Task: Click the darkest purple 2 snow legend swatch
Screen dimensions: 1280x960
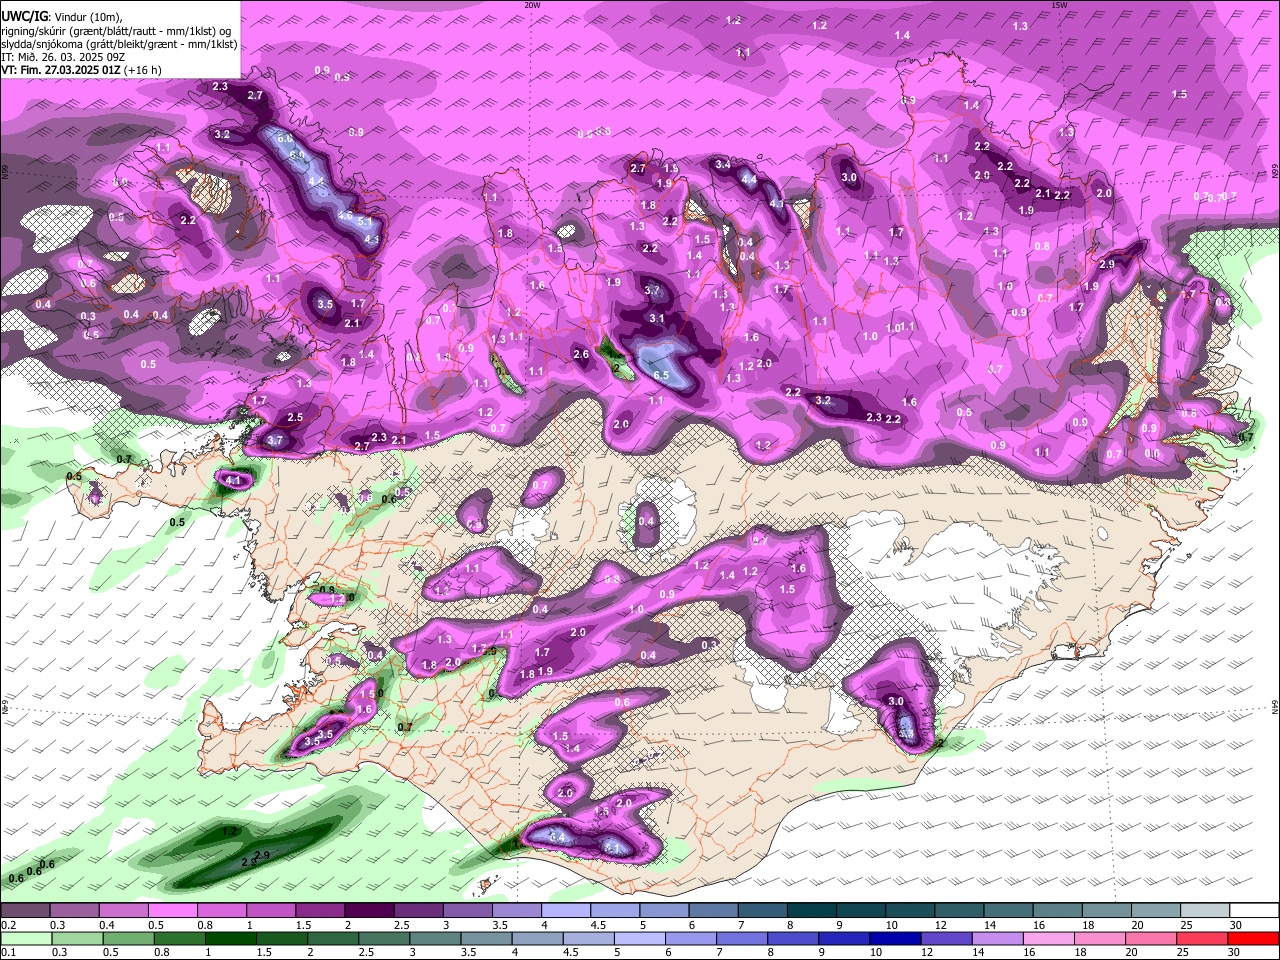Action: click(370, 911)
